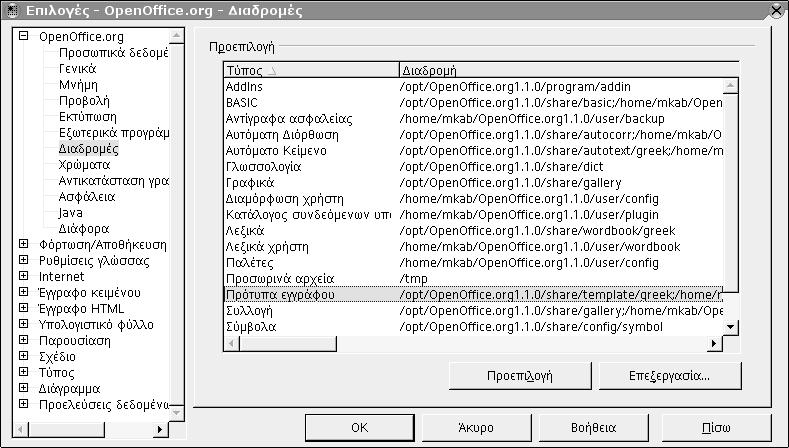Select Προβολή in the options tree
This screenshot has width=789, height=448.
(x=84, y=101)
